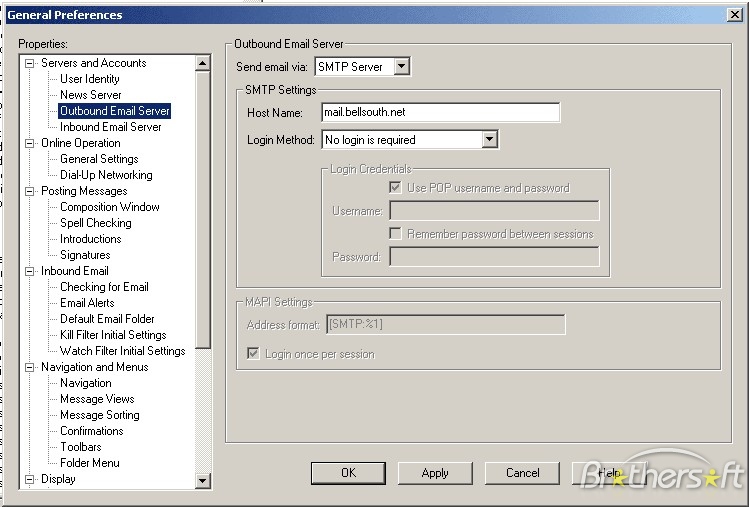
Task: Click the tree scrollbar down arrow
Action: (x=203, y=480)
